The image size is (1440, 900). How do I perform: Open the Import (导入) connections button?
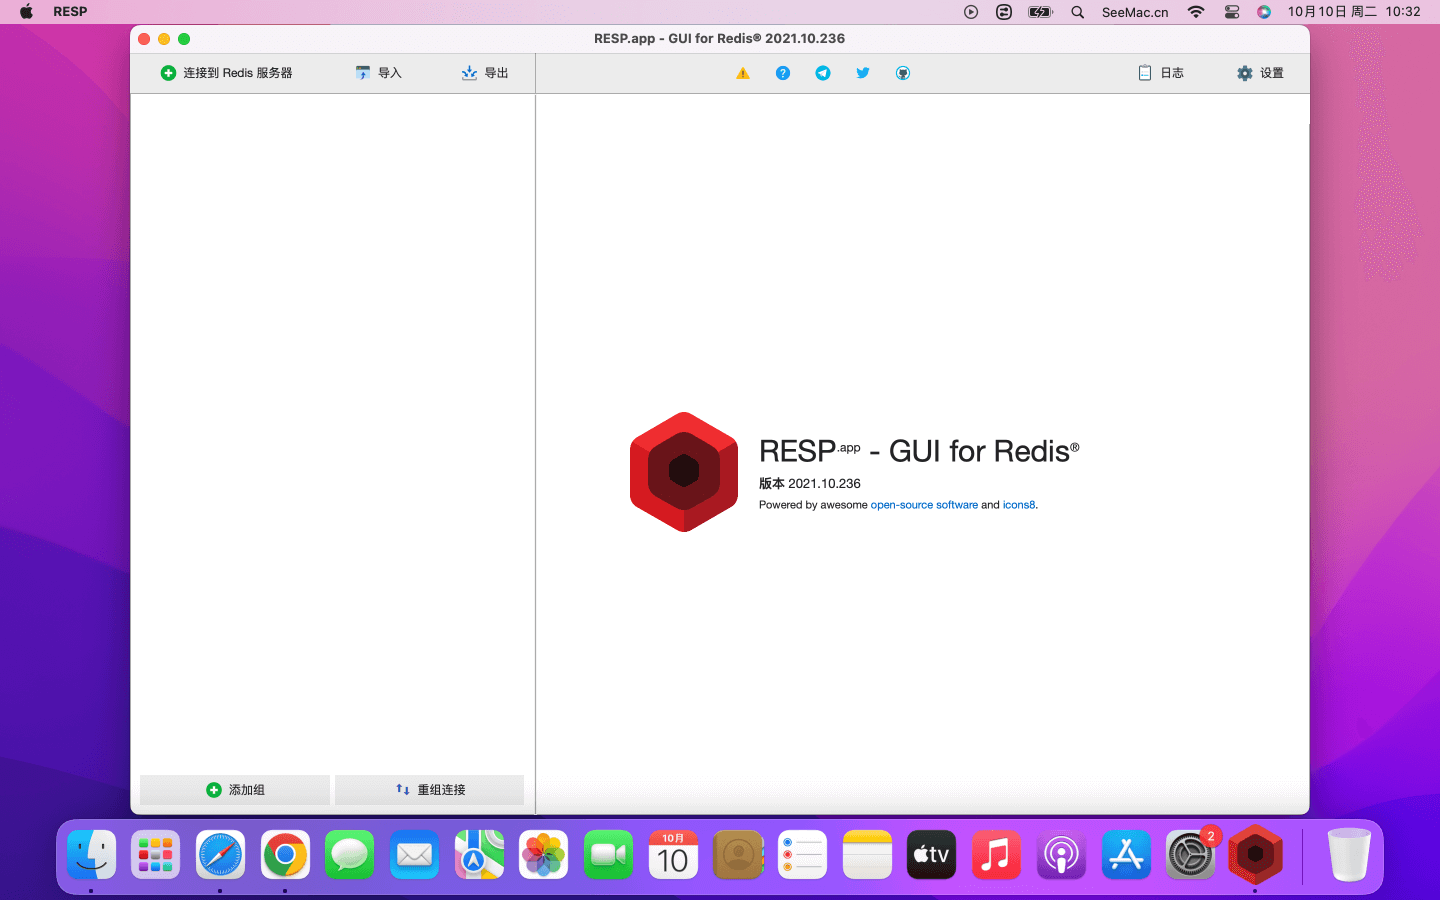tap(378, 73)
